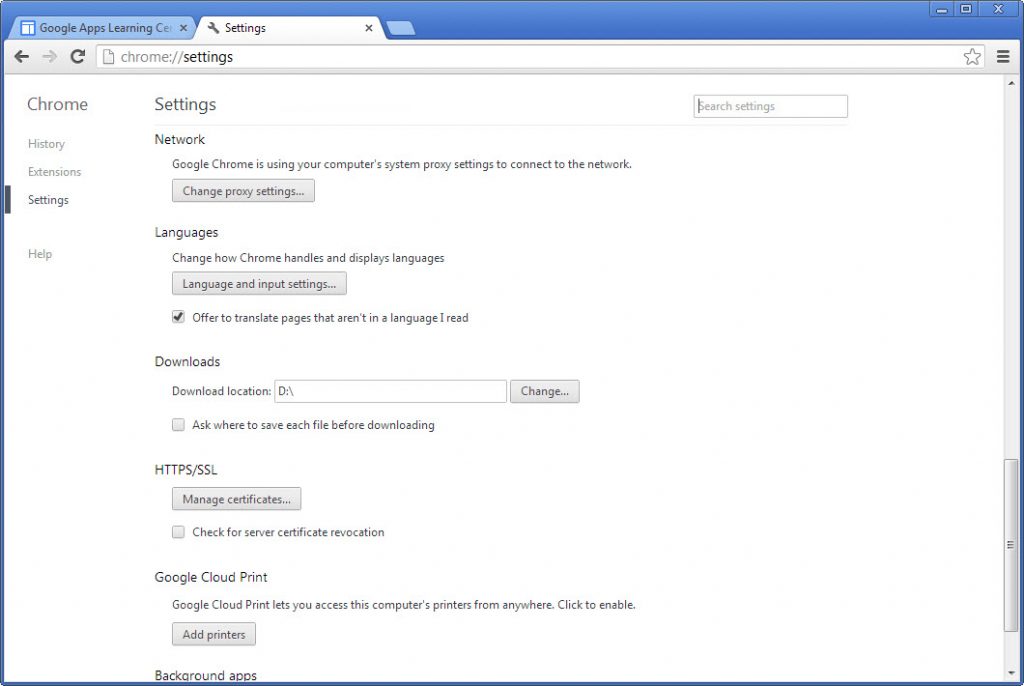Open Language and input settings

(259, 284)
